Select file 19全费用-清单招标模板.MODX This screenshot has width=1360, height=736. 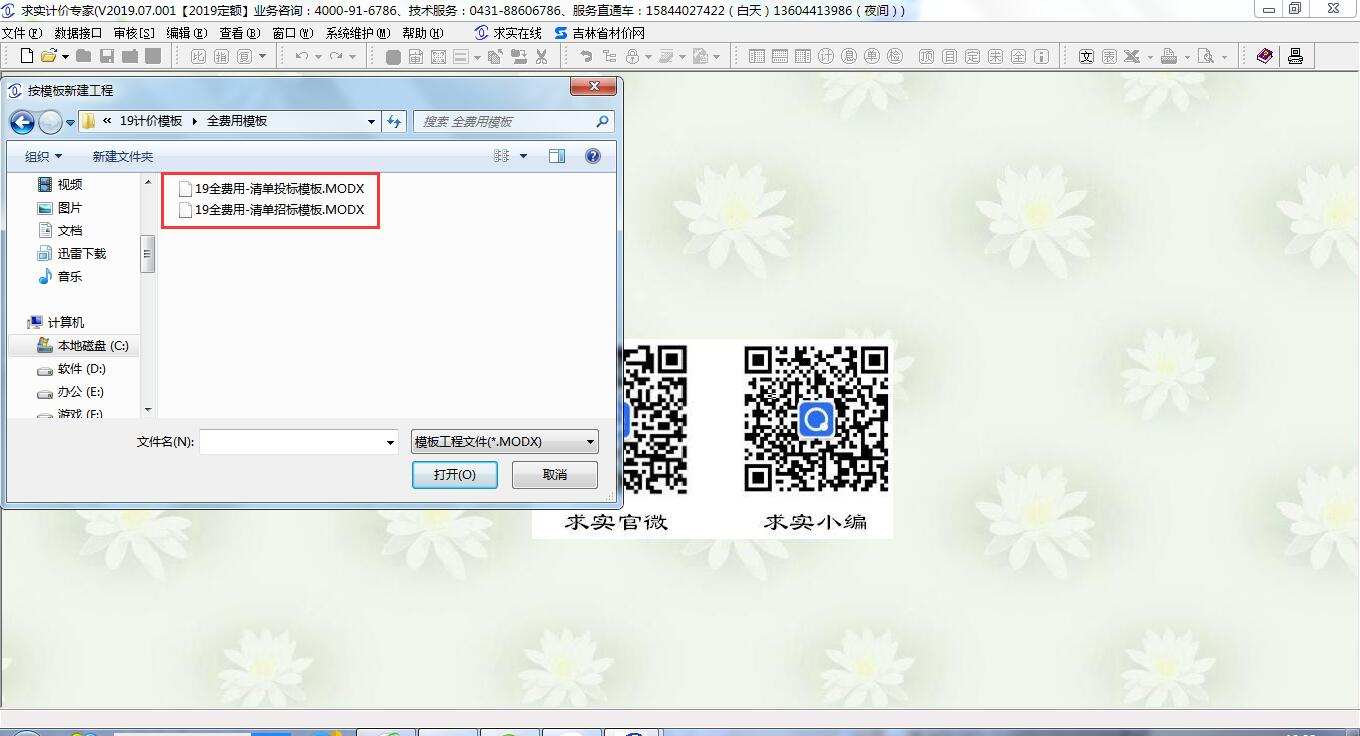click(271, 210)
